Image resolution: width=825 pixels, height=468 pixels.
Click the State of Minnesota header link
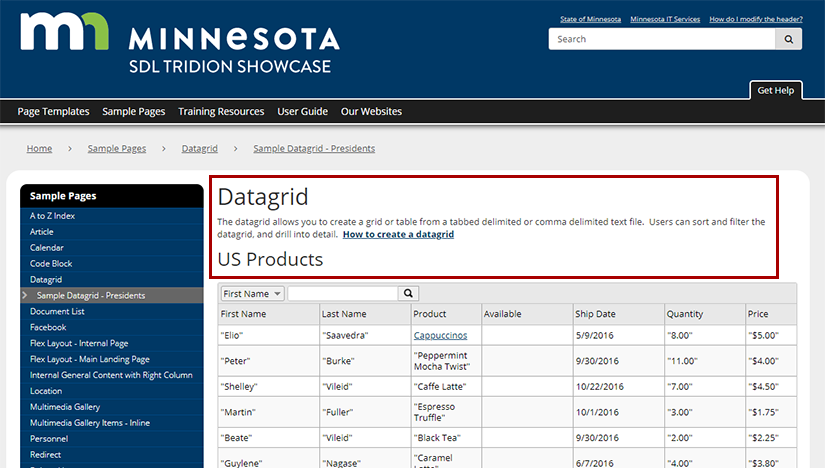pos(590,19)
